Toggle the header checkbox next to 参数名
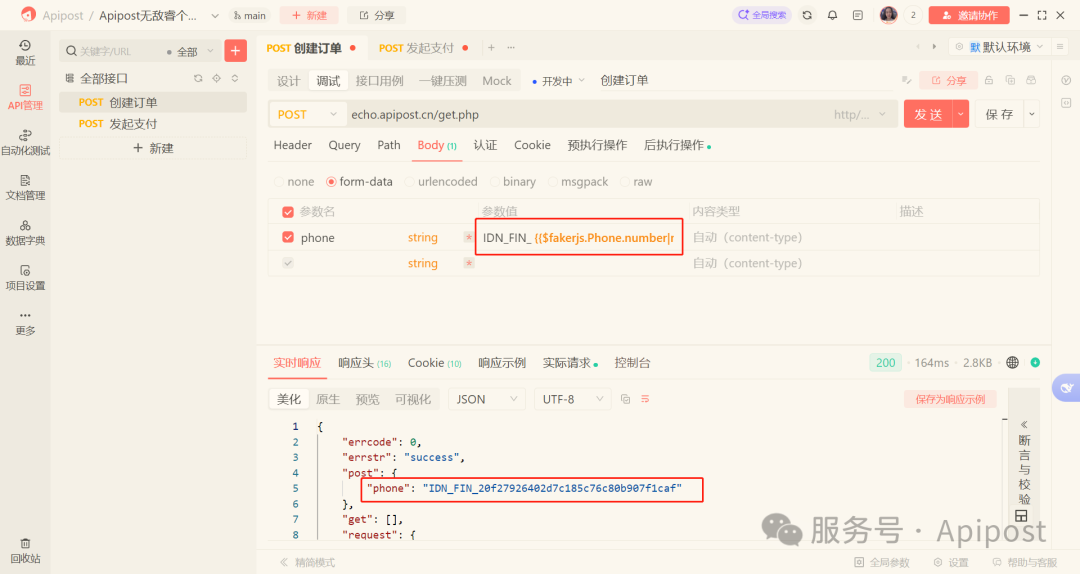 pos(288,212)
